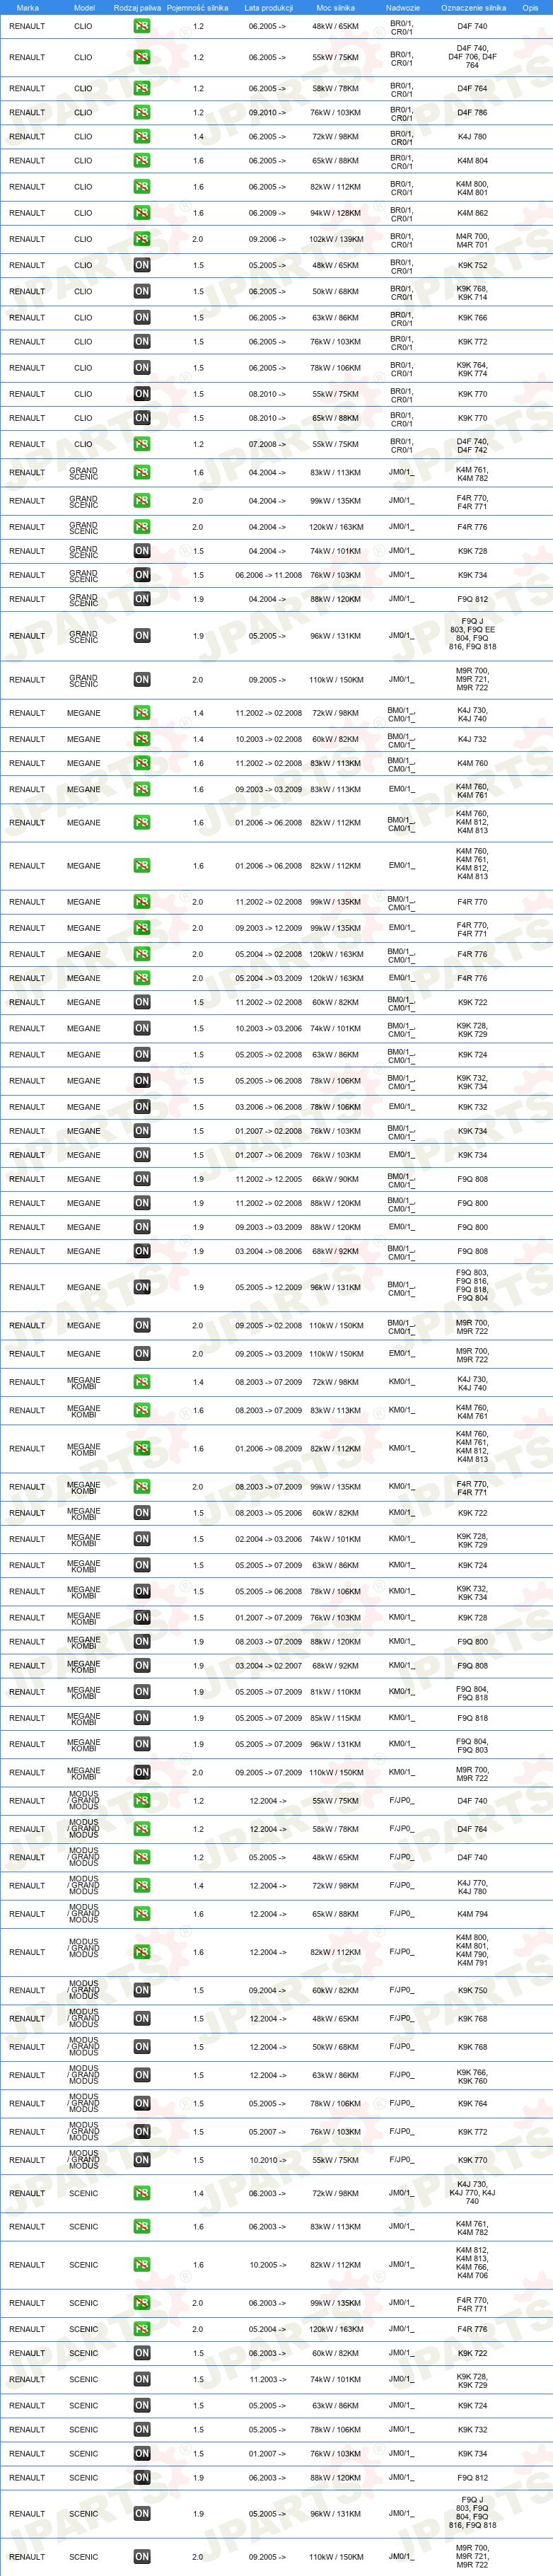Click diesel ON icon in Clio K9K 752 row
Screen dimensions: 553x2576
(x=142, y=265)
